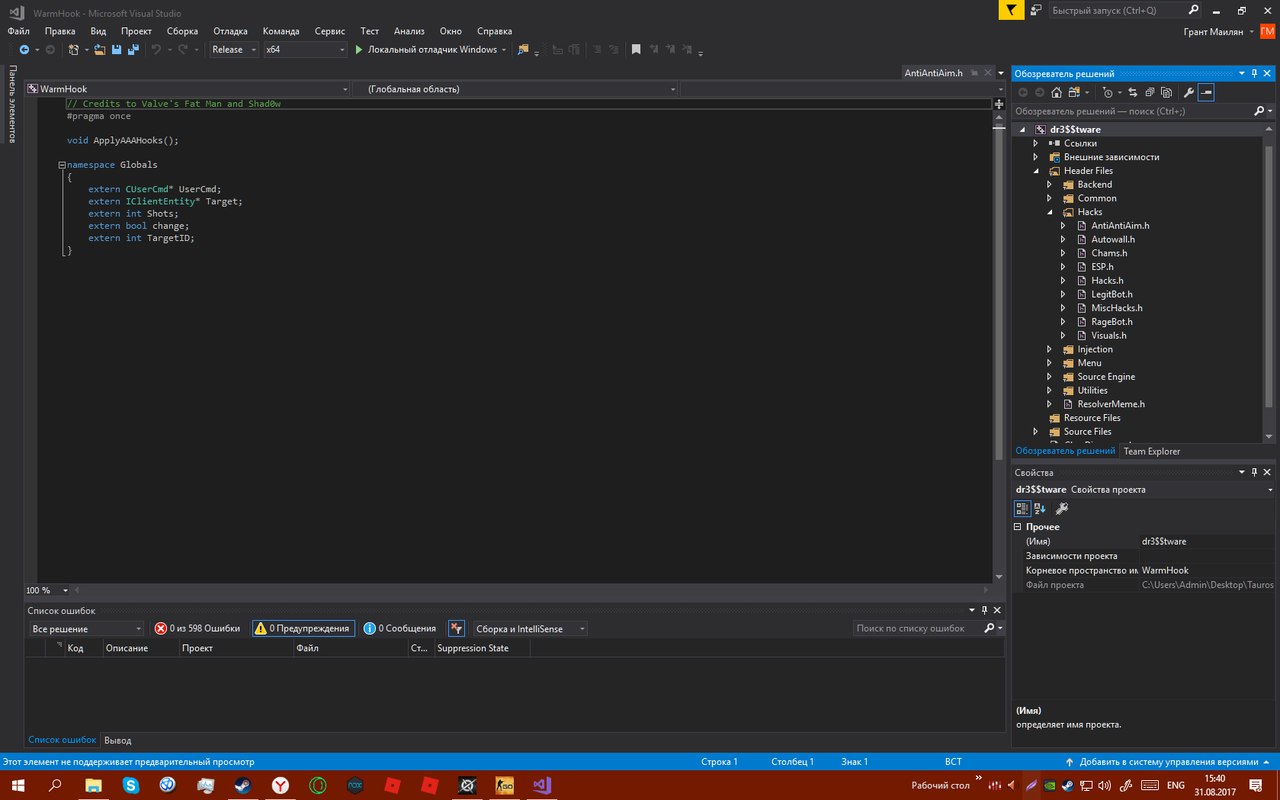The height and width of the screenshot is (800, 1280).
Task: Click the Sync with Active Document icon
Action: (1134, 93)
